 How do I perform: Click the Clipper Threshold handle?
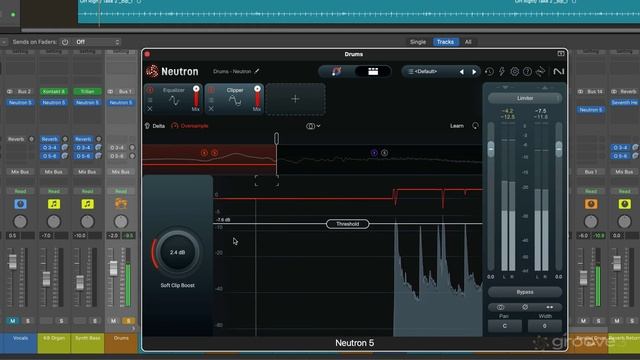point(348,224)
